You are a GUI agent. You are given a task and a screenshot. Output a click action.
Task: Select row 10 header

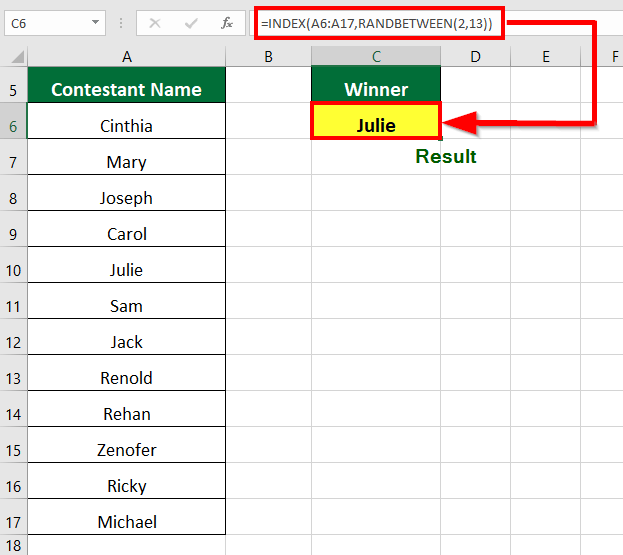[13, 270]
